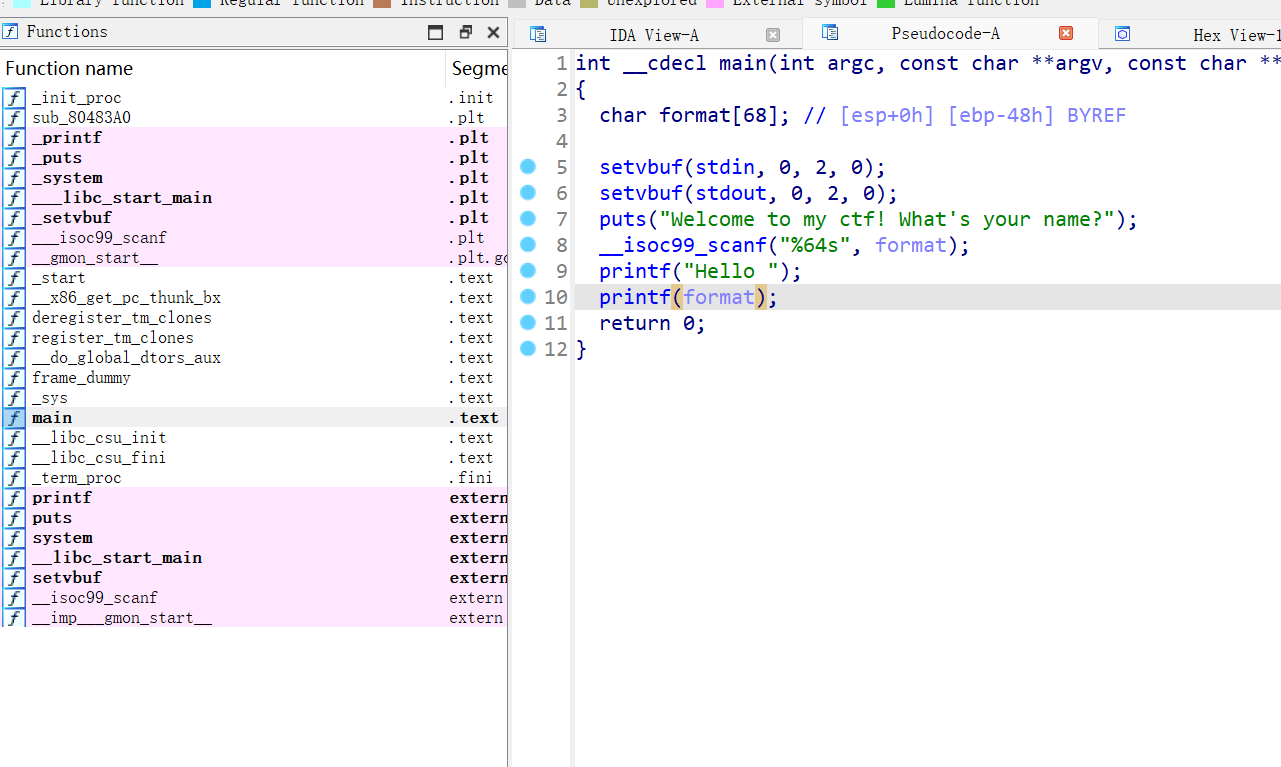Viewport: 1281px width, 767px height.
Task: Click the function icon beside frame_dummy
Action: (x=14, y=378)
